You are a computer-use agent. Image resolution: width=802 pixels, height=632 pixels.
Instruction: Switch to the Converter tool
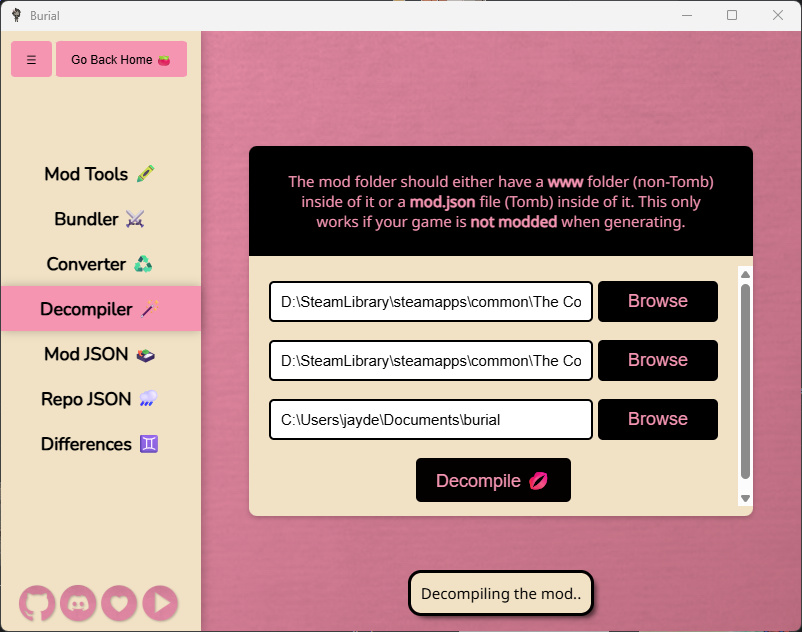100,264
